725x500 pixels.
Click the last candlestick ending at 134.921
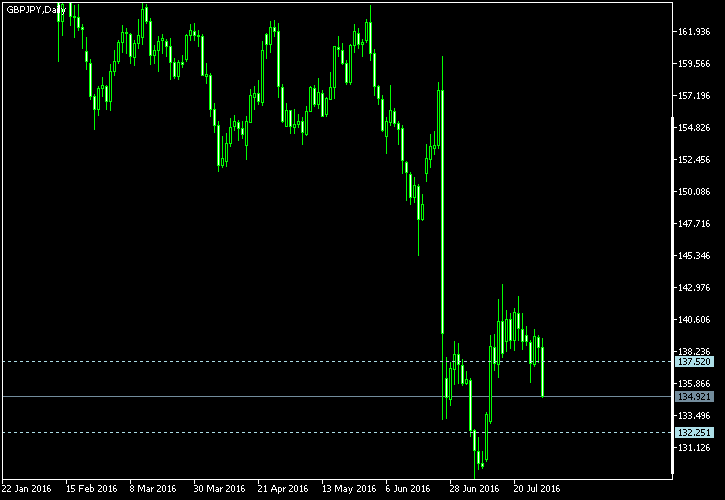[x=542, y=371]
